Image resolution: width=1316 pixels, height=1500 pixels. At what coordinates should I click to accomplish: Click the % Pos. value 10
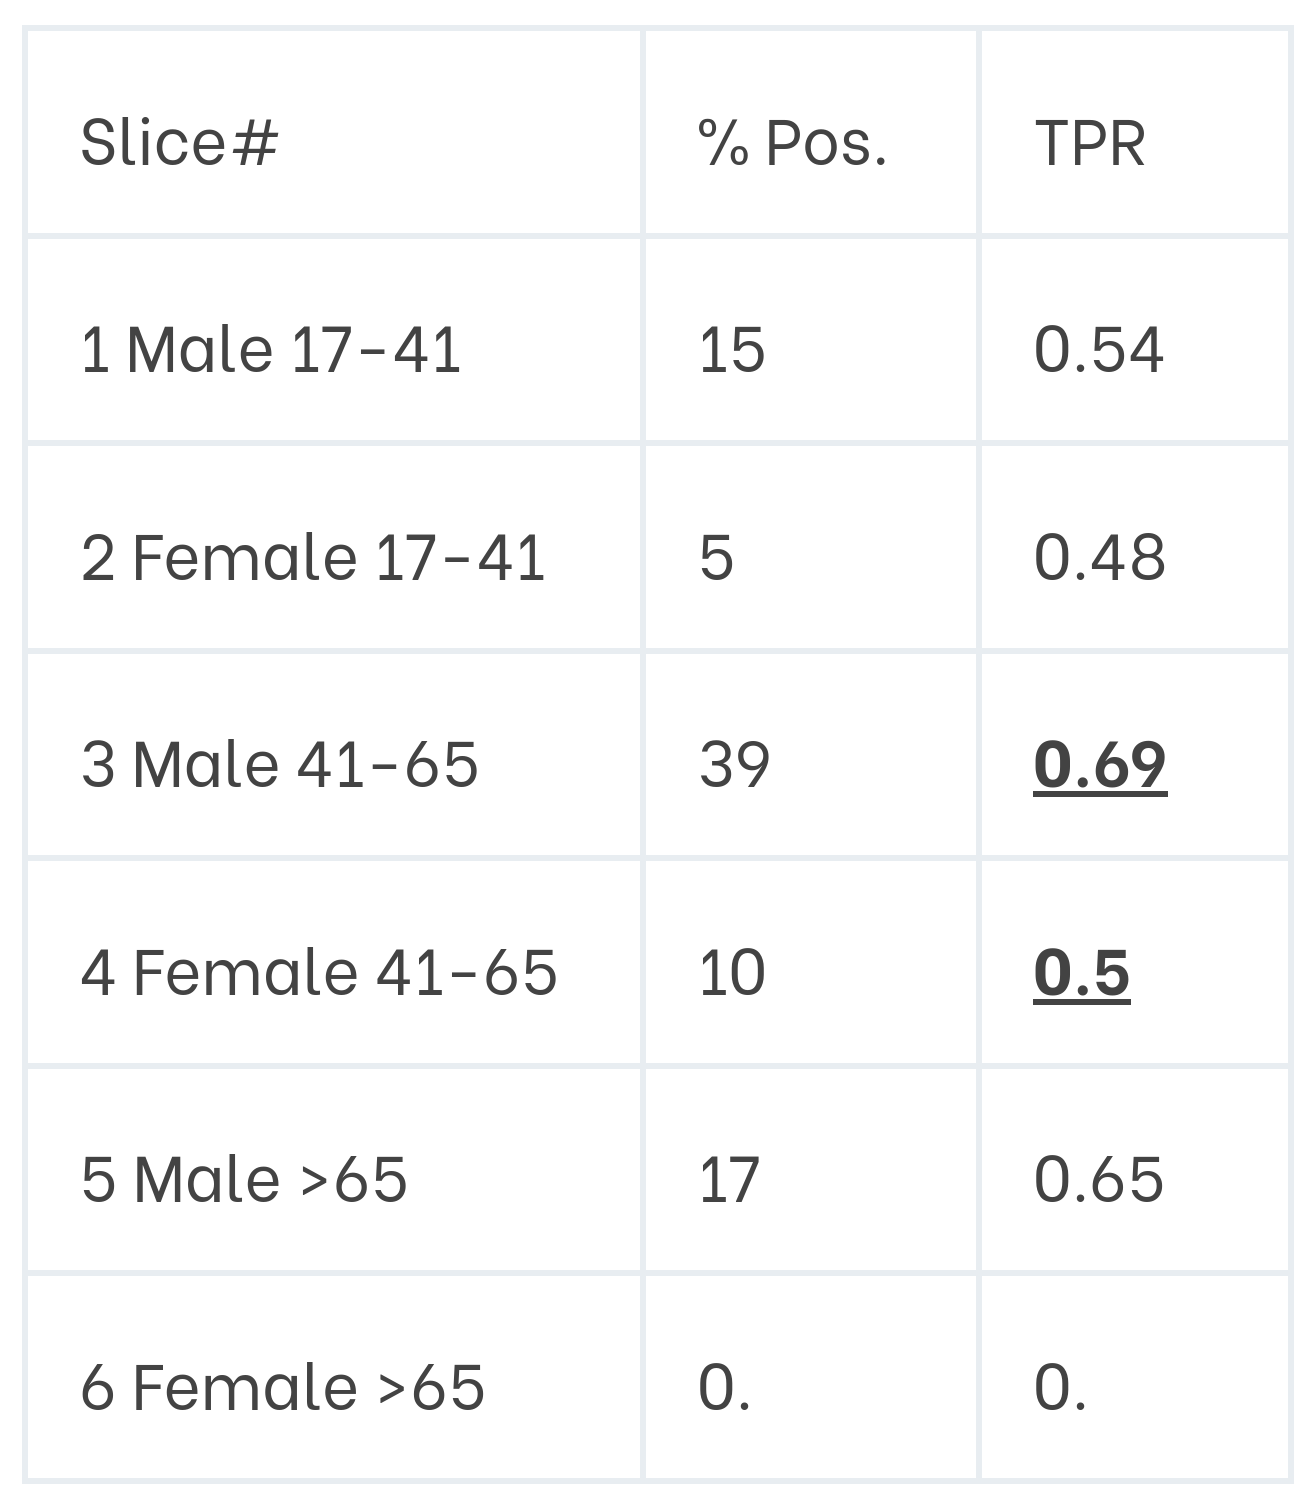pos(732,972)
